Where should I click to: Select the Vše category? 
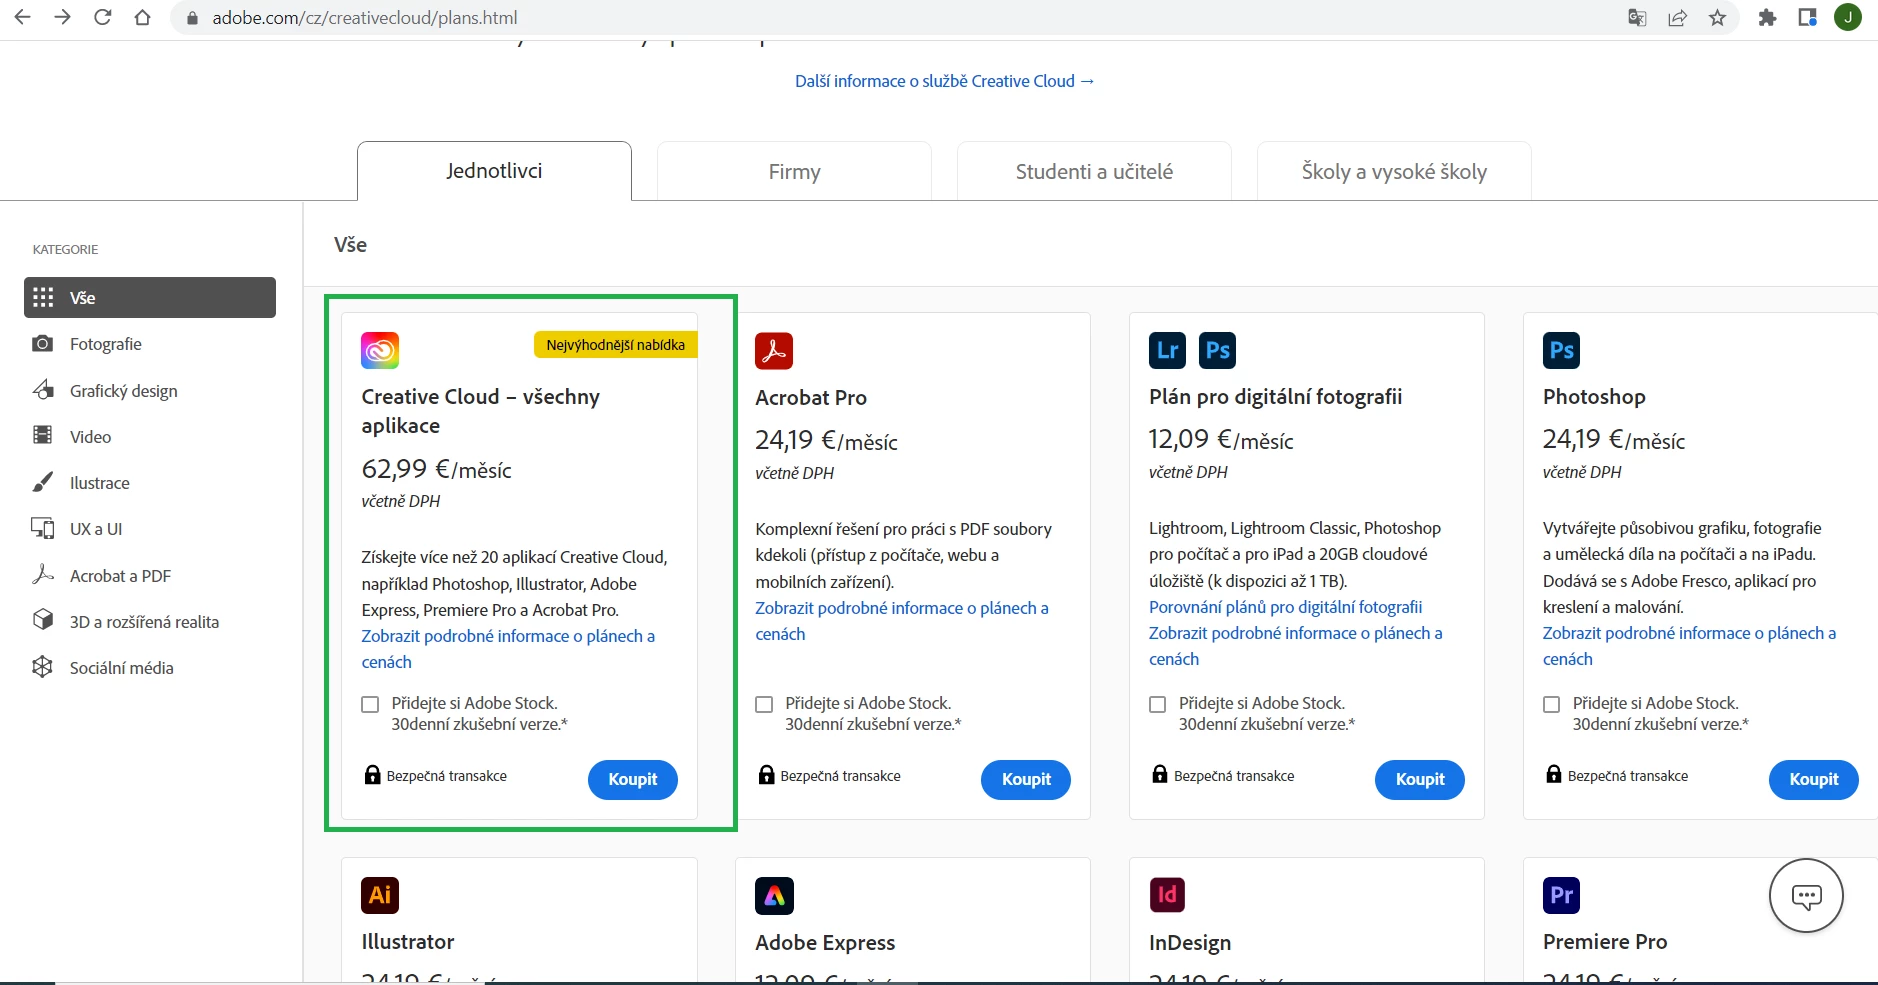coord(150,297)
